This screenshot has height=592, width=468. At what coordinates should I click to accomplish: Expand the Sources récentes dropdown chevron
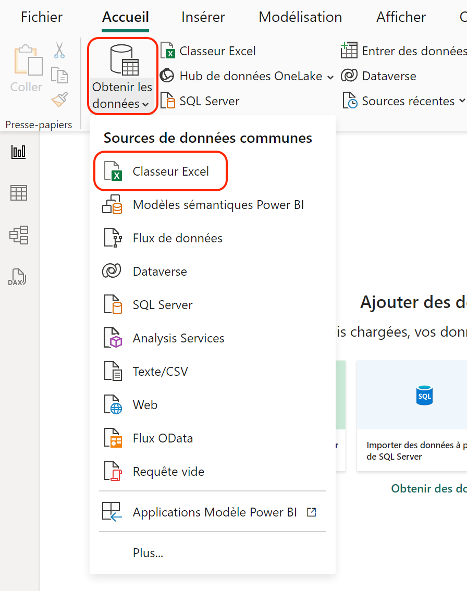[462, 101]
